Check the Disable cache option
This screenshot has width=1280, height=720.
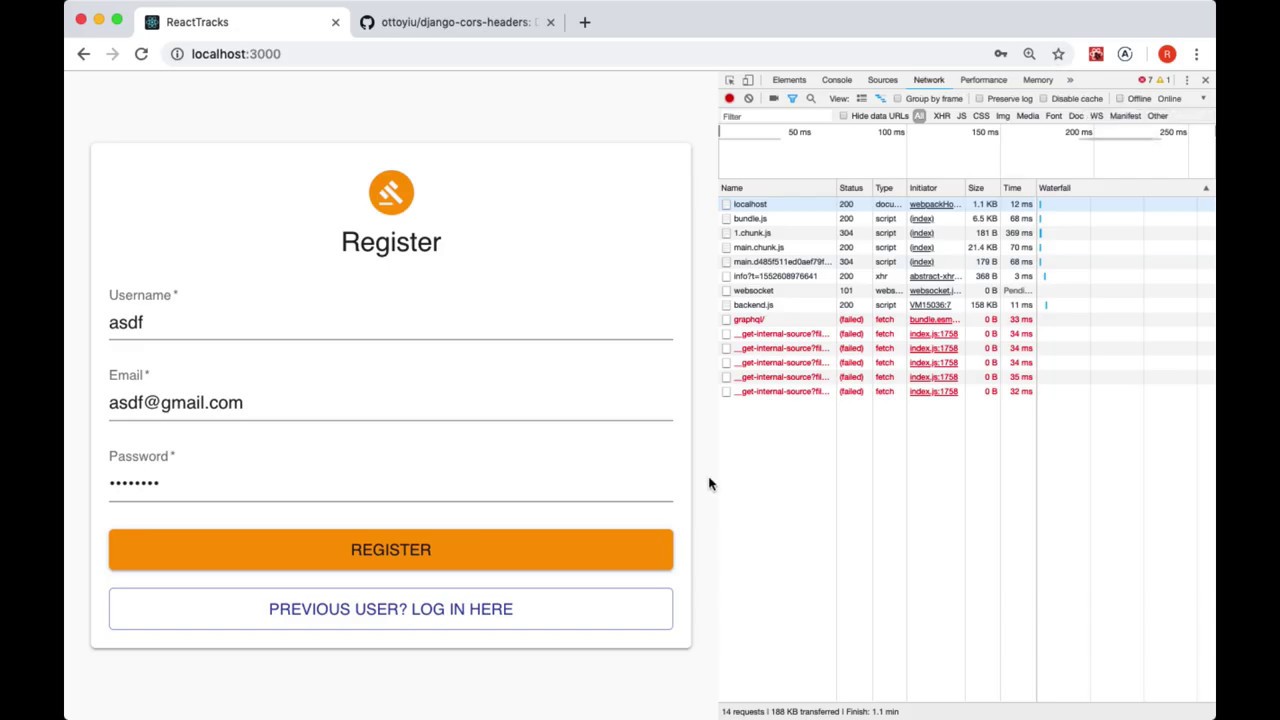coord(1043,99)
